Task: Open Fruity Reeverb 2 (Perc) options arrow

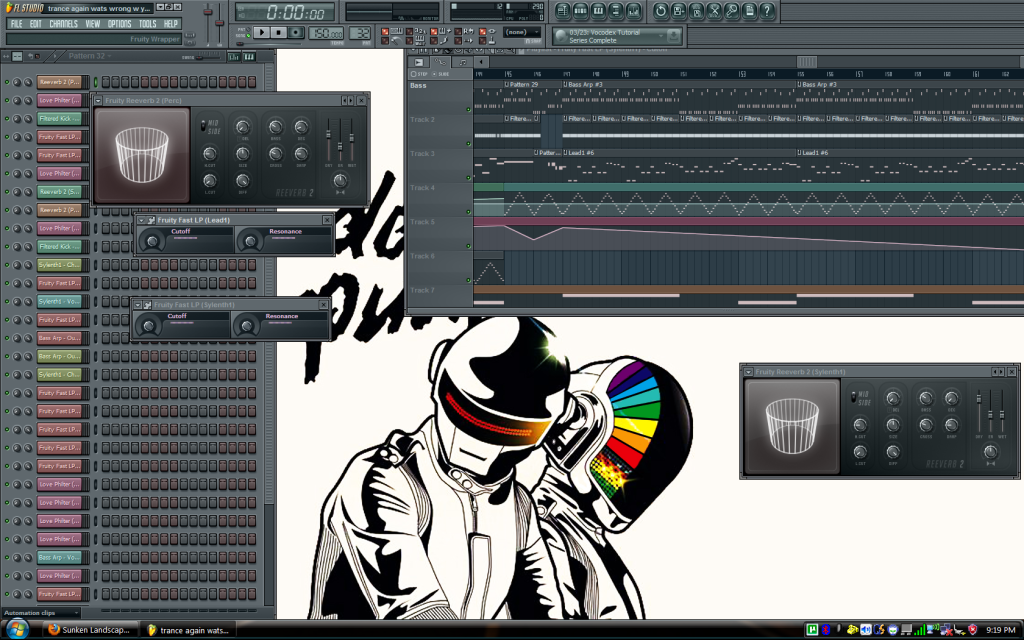Action: (98, 101)
